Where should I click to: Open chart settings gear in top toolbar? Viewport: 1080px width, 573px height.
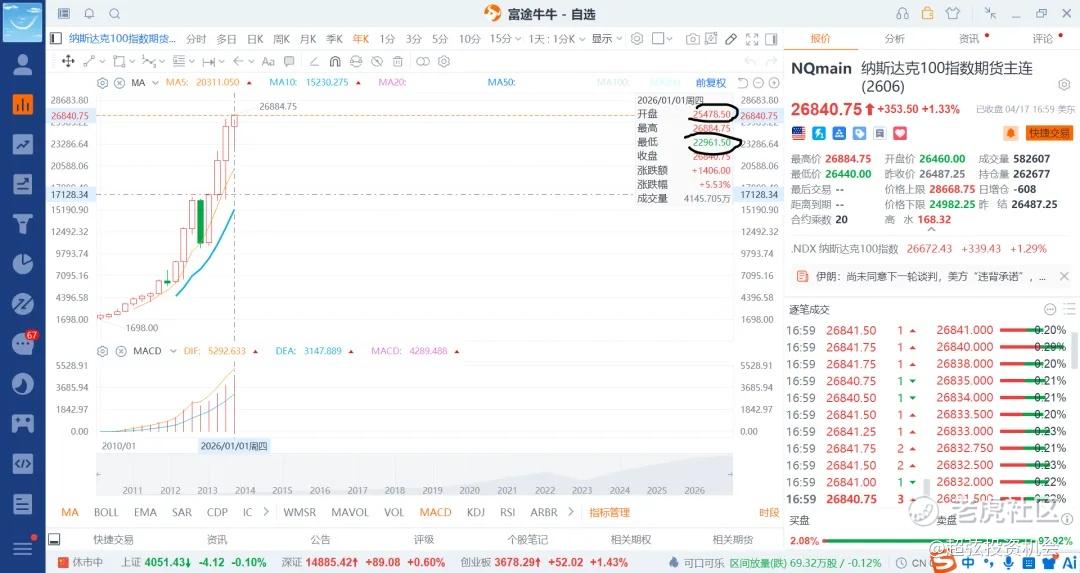tap(637, 39)
